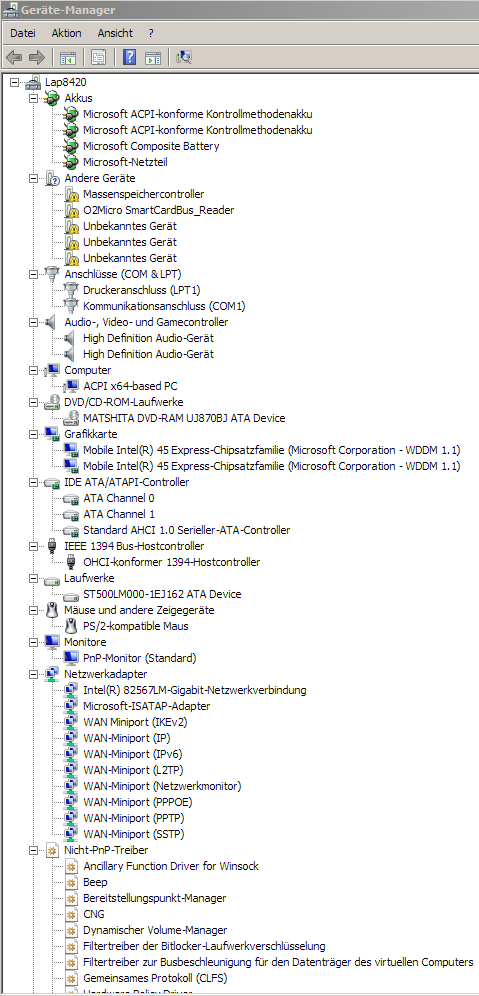Viewport: 479px width, 996px height.
Task: Collapse the Akkus category
Action: 33,98
